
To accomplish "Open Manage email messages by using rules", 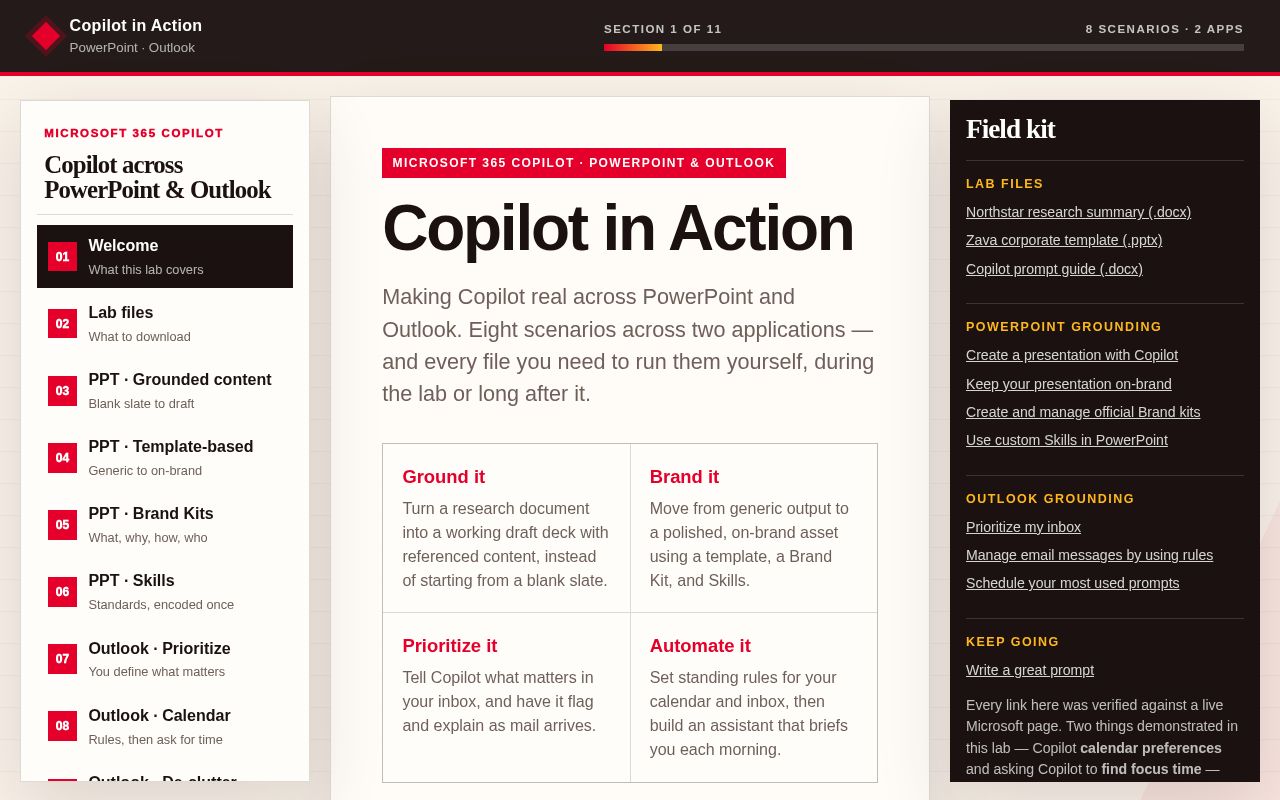I will click(x=1089, y=555).
